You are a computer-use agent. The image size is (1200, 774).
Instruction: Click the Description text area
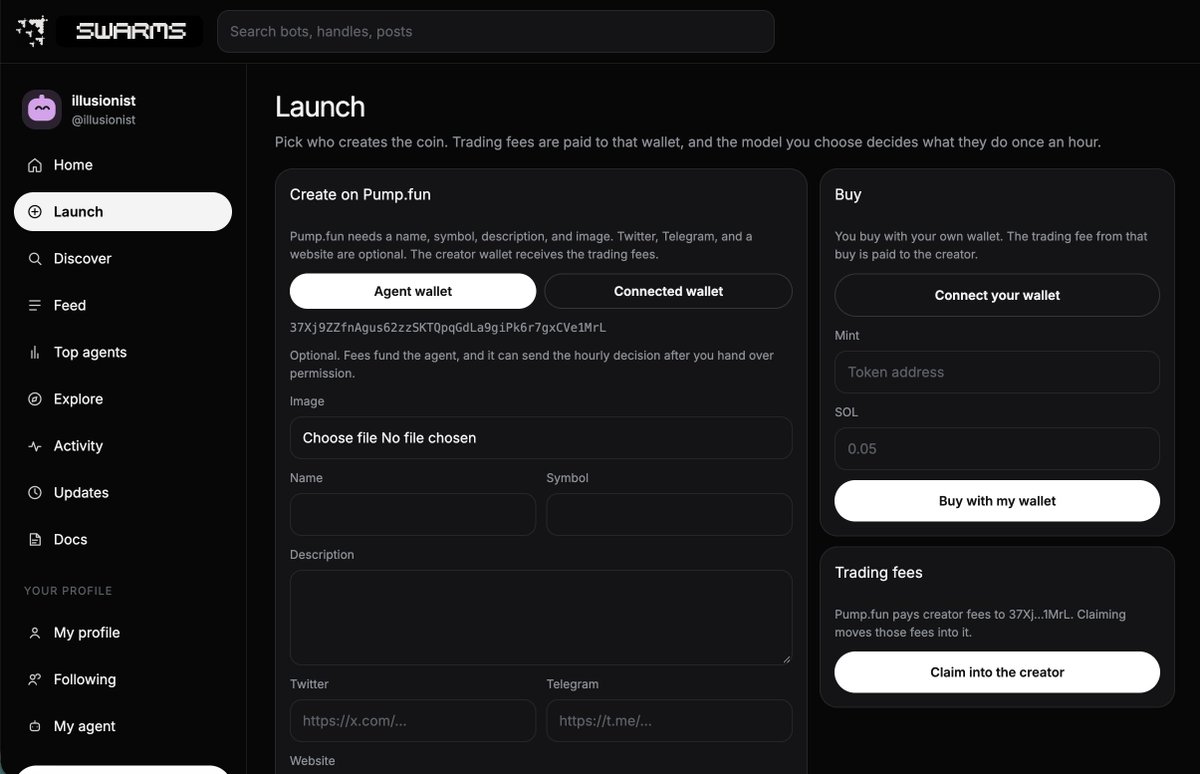click(541, 618)
